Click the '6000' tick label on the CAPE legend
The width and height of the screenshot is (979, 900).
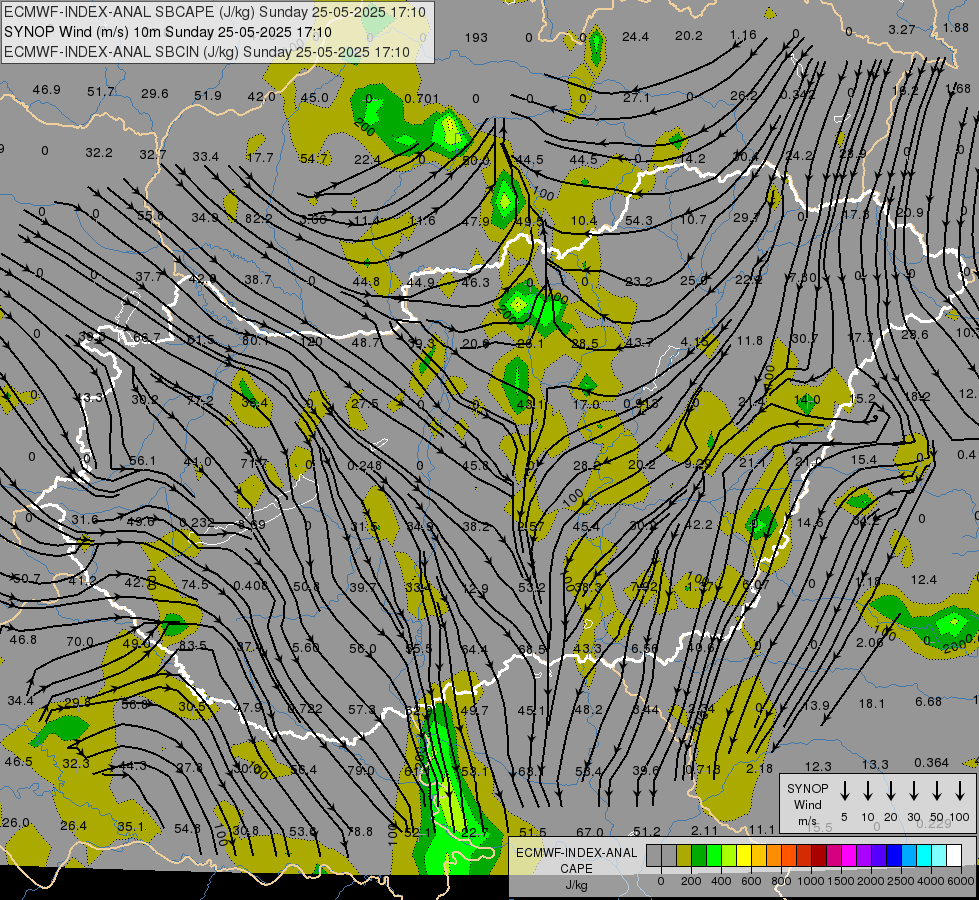961,881
